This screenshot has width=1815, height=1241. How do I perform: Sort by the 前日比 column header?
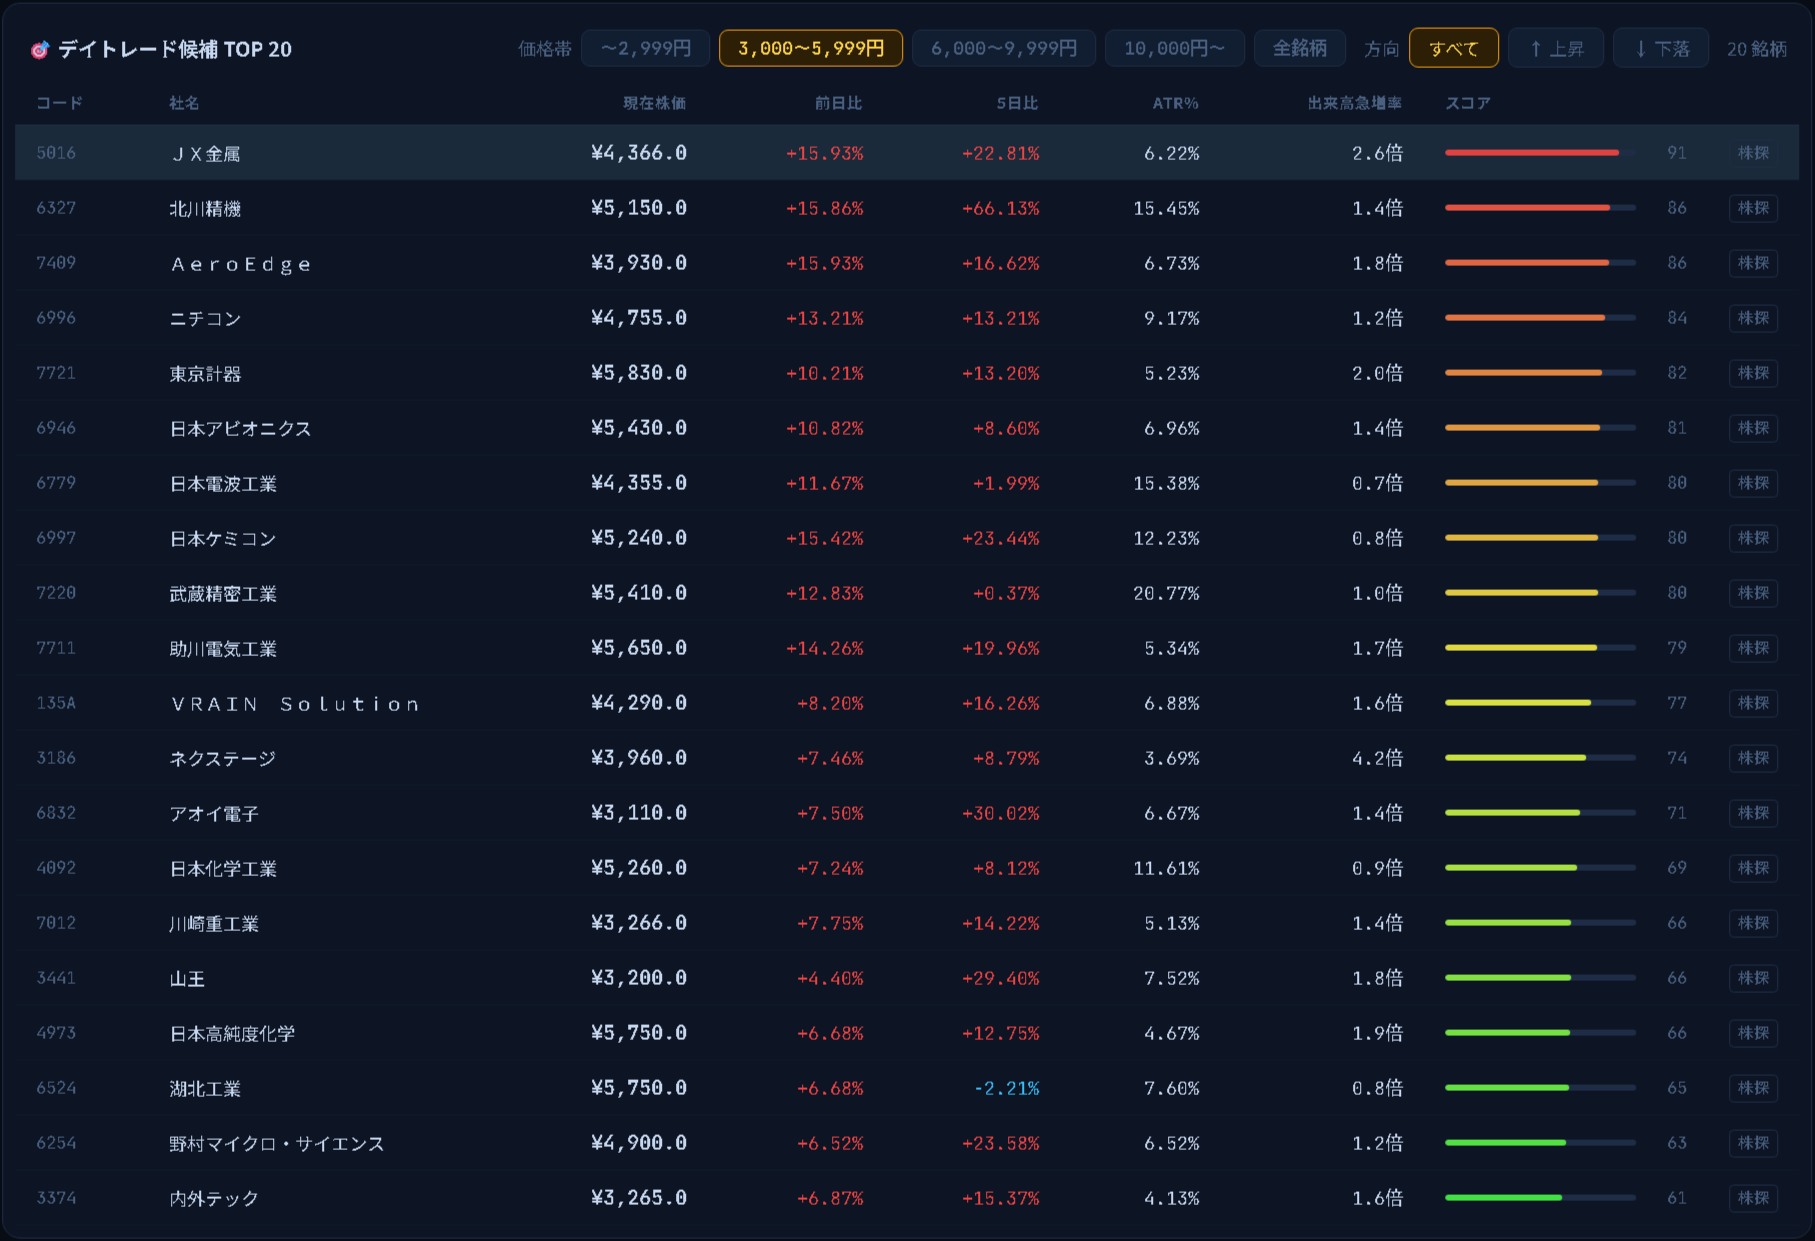(x=838, y=103)
